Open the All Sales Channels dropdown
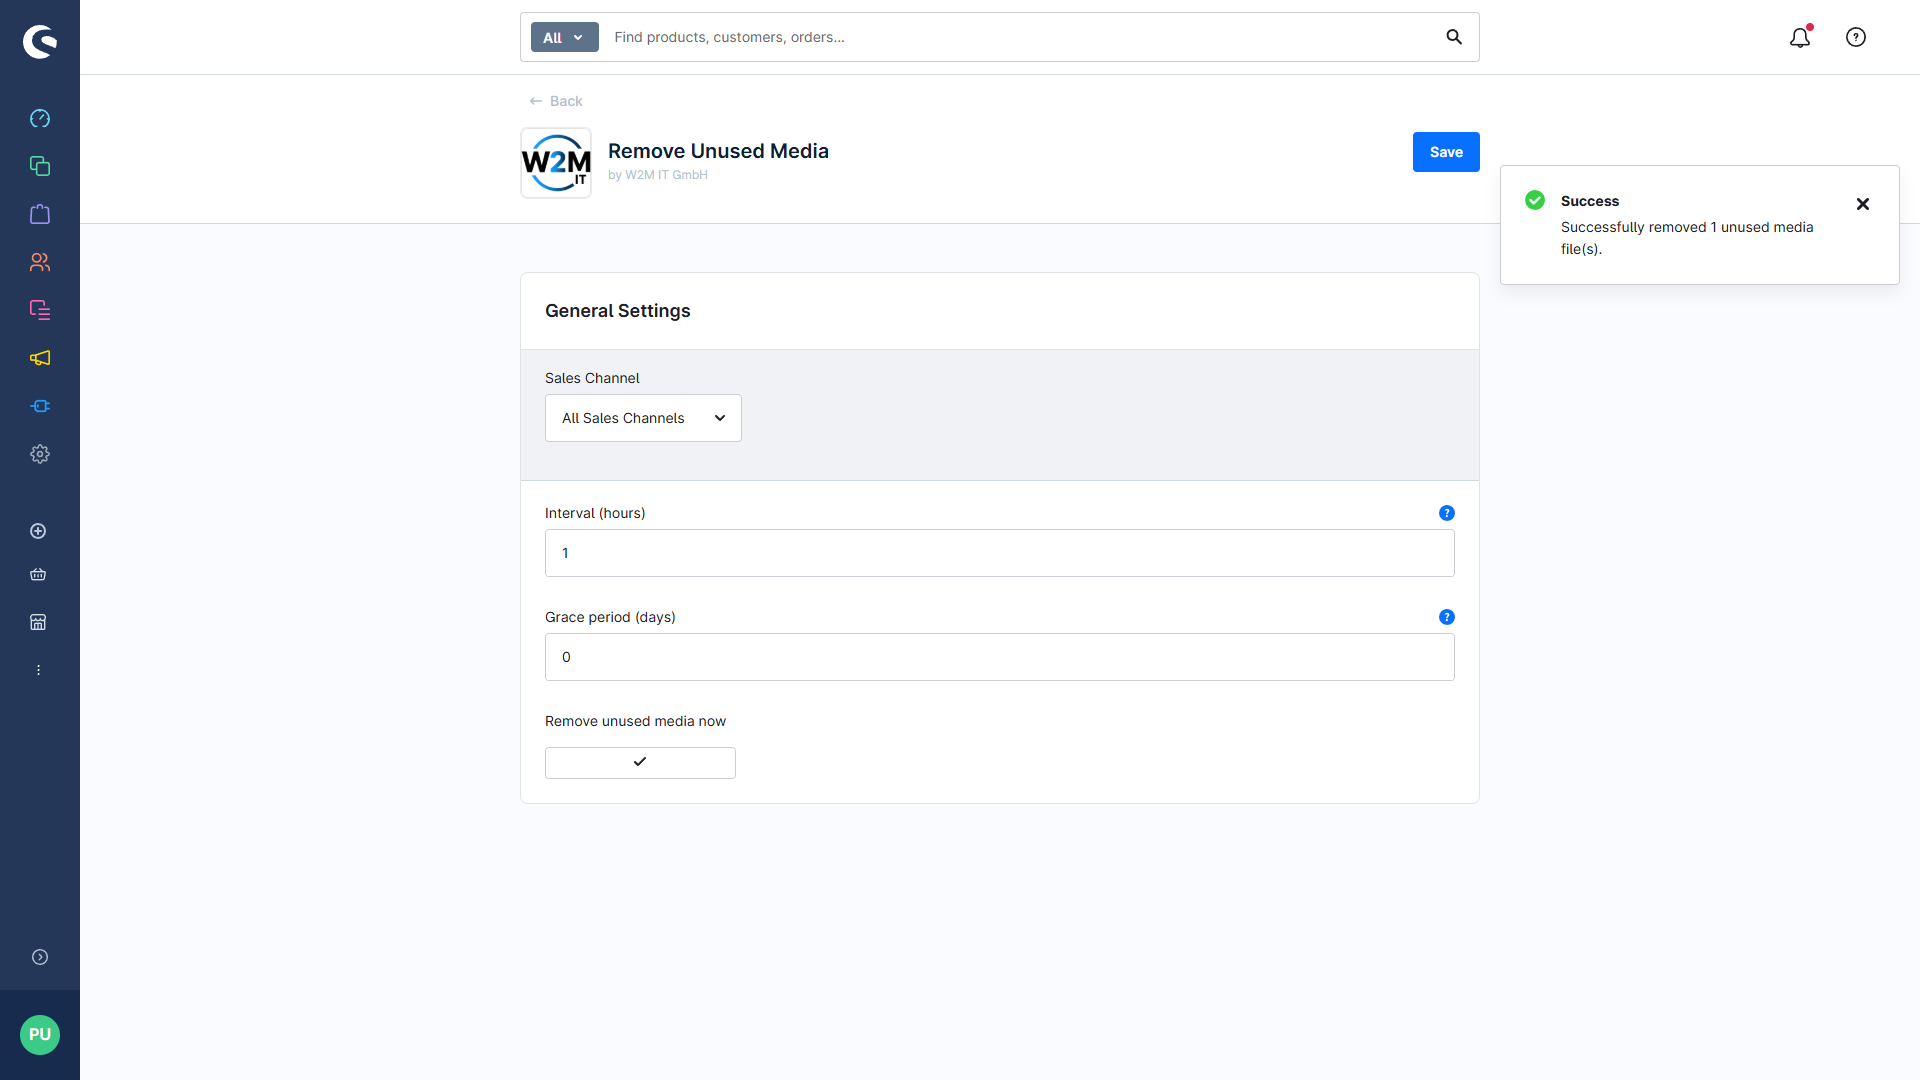Viewport: 1920px width, 1080px height. click(x=643, y=418)
